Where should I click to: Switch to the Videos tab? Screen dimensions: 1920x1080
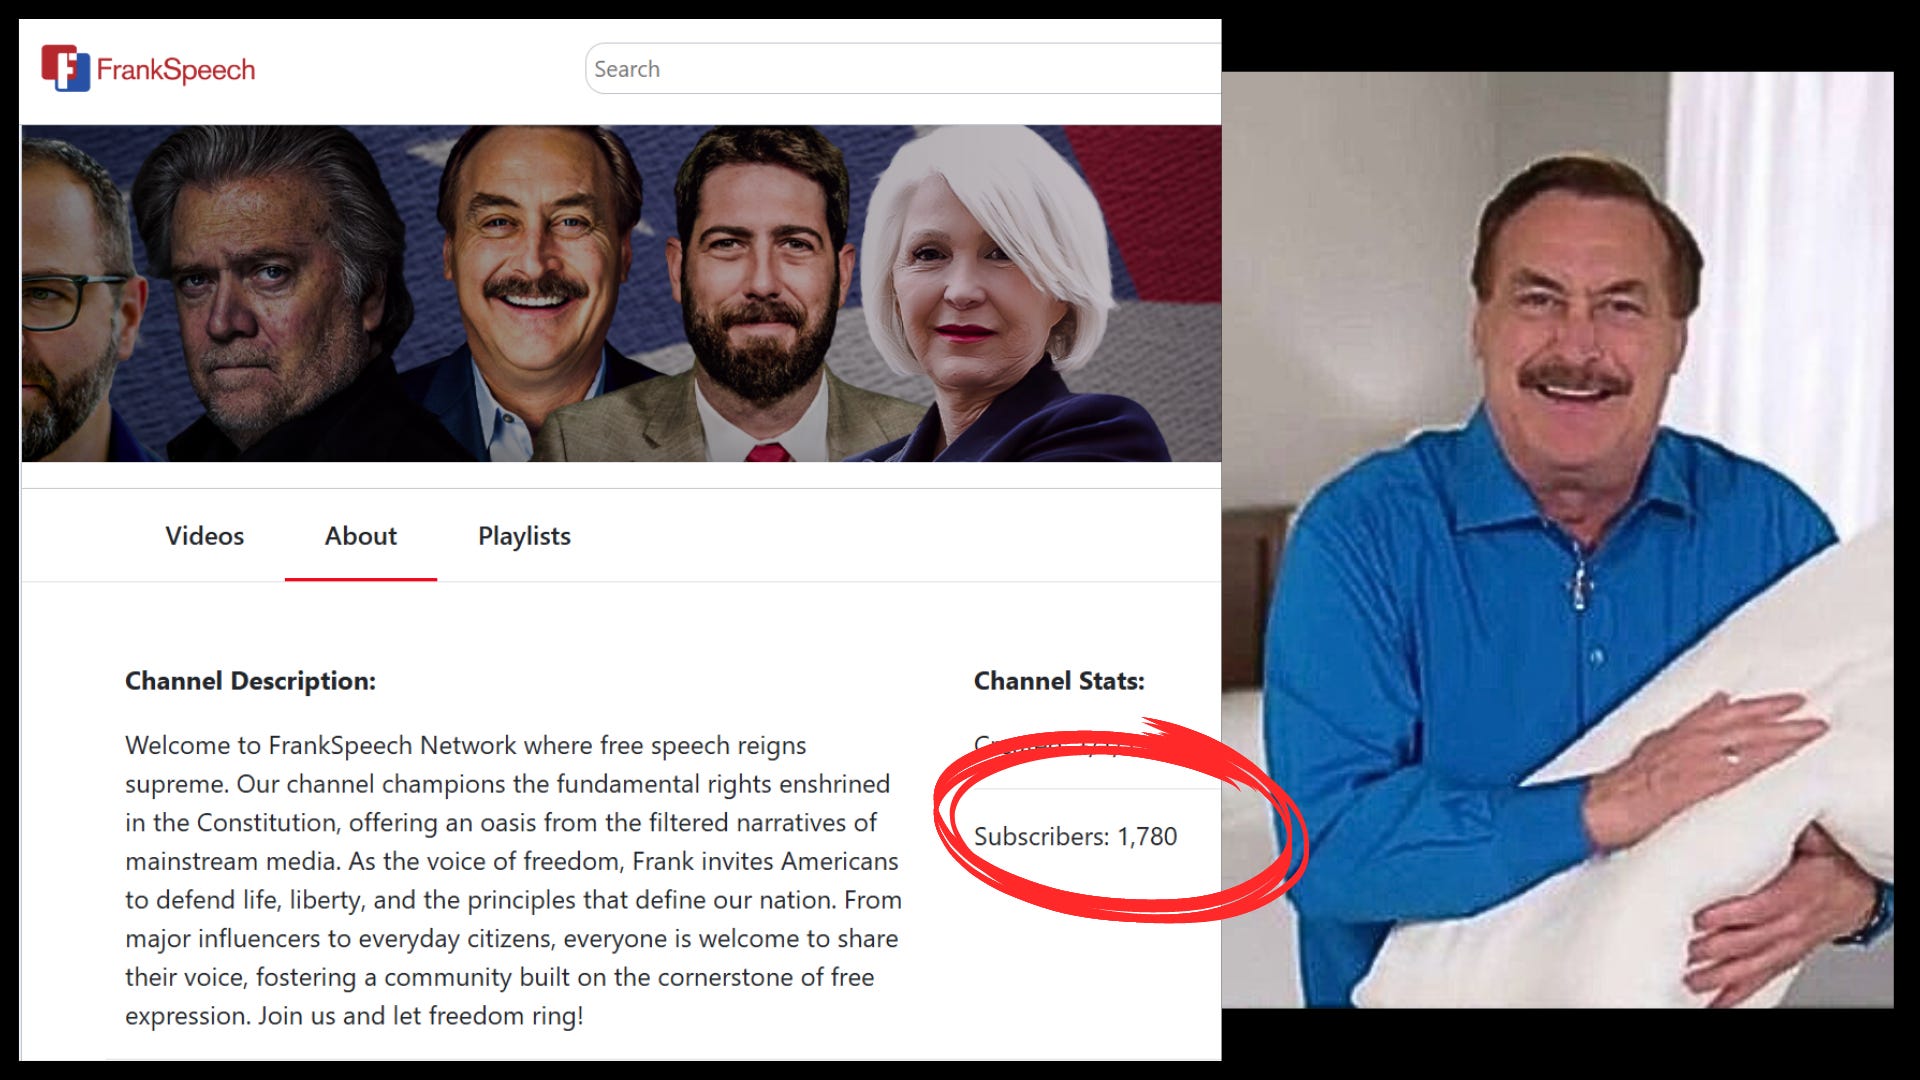click(204, 536)
